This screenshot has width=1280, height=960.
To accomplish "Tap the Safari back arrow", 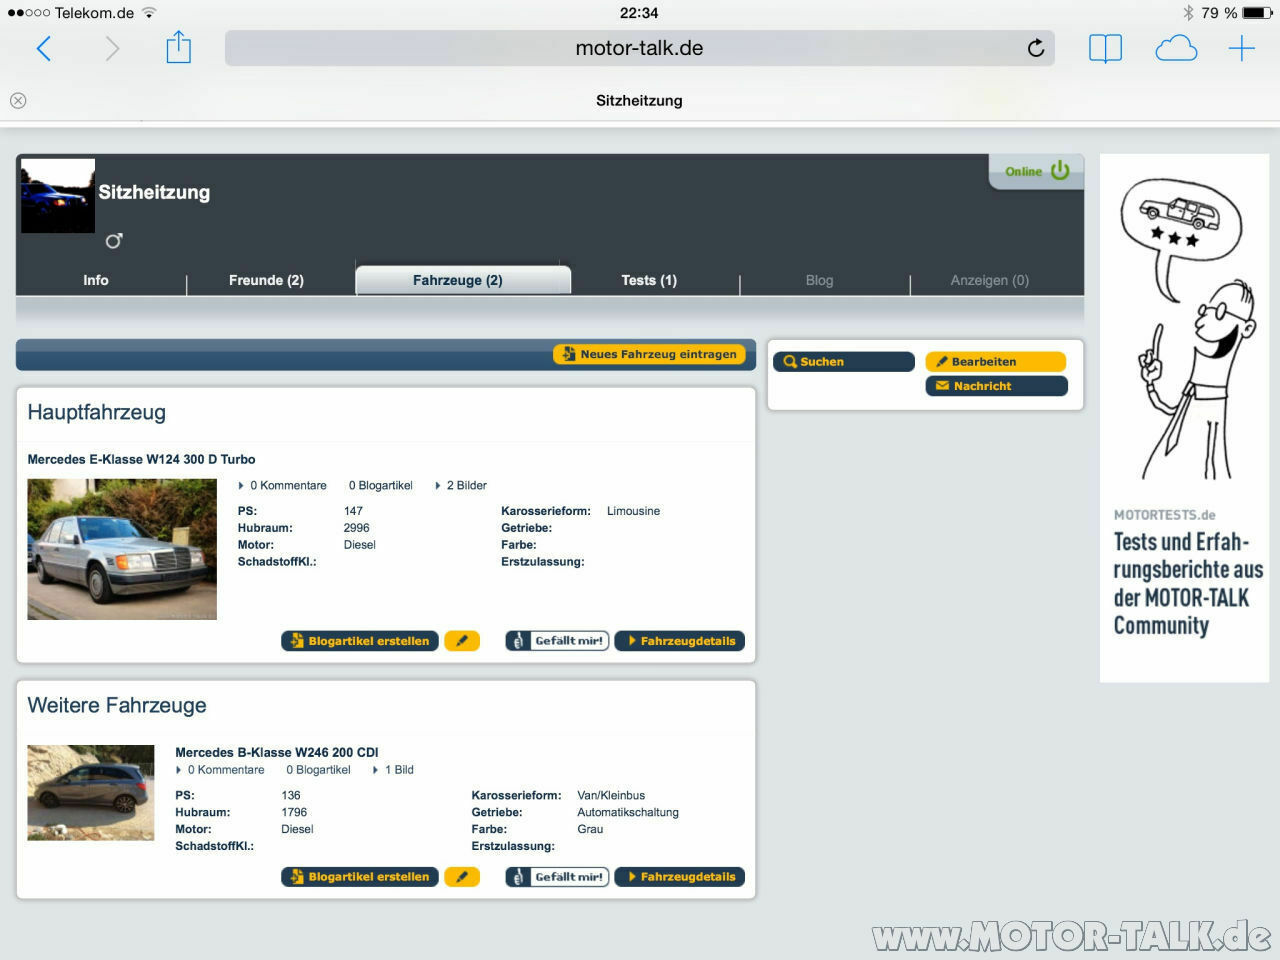I will coord(44,48).
